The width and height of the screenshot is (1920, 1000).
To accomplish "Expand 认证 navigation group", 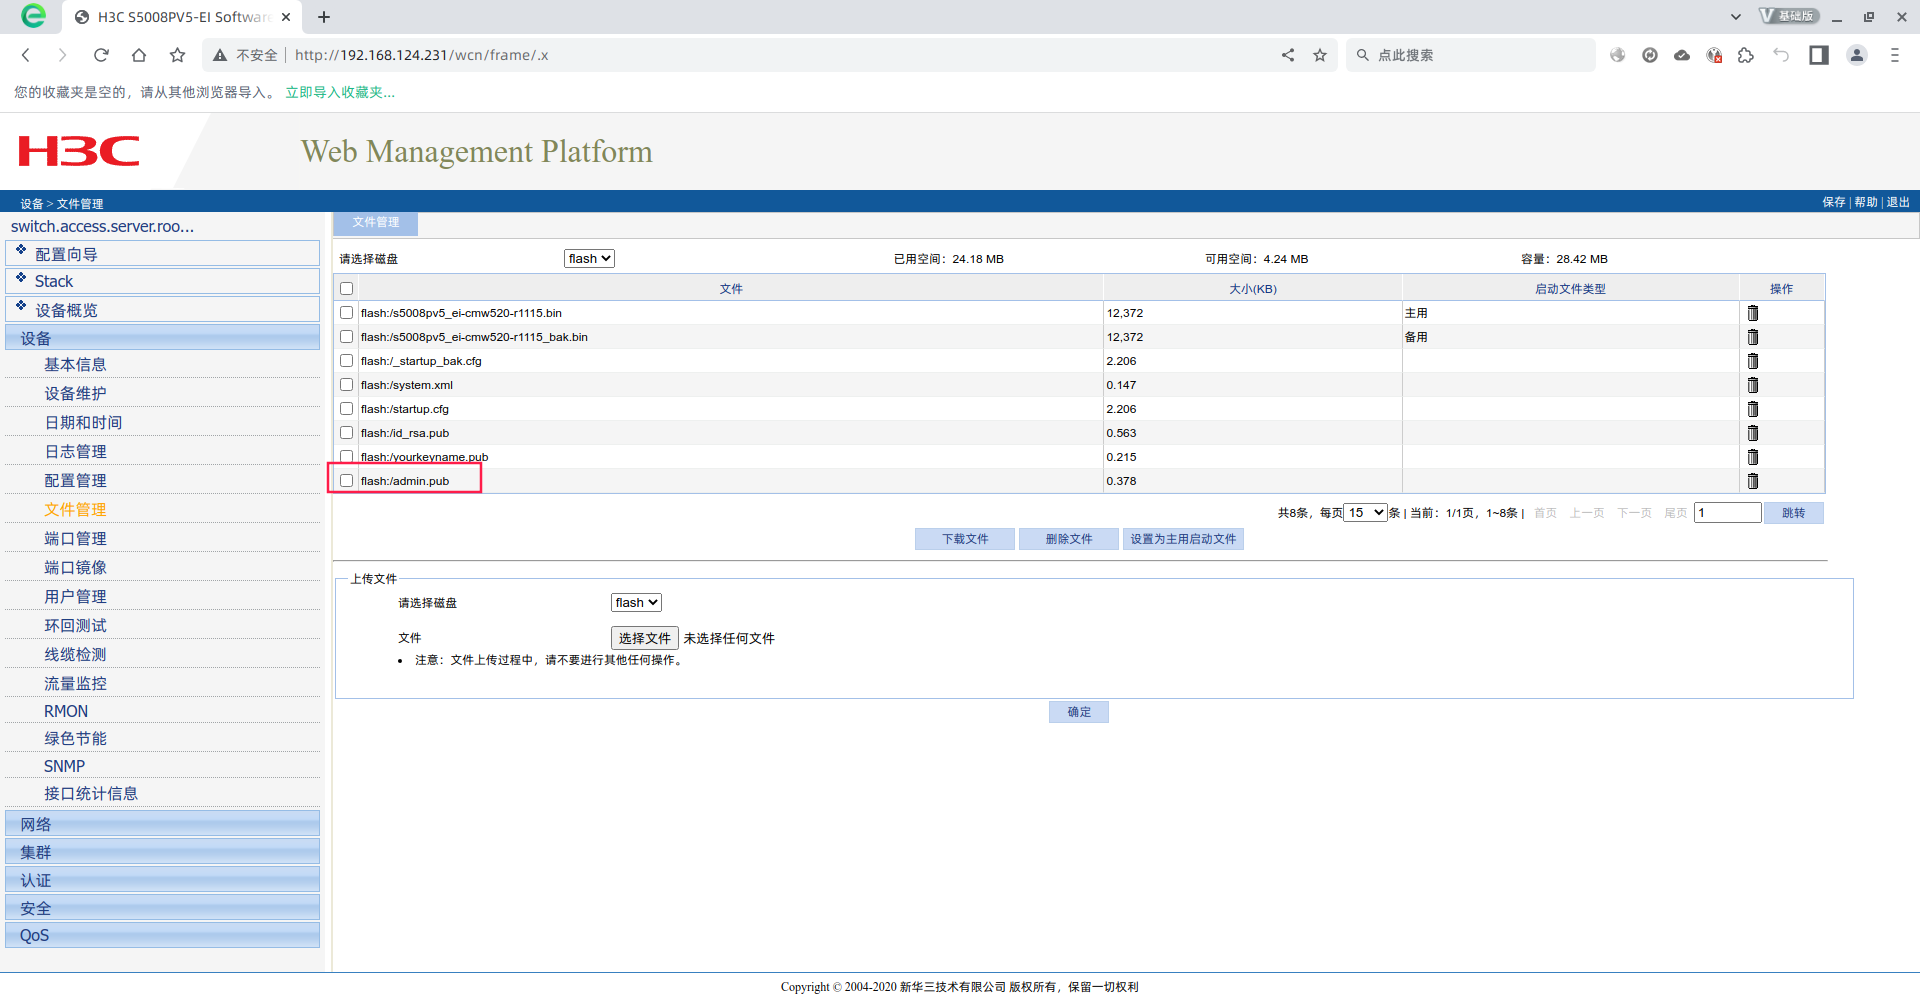I will click(163, 880).
